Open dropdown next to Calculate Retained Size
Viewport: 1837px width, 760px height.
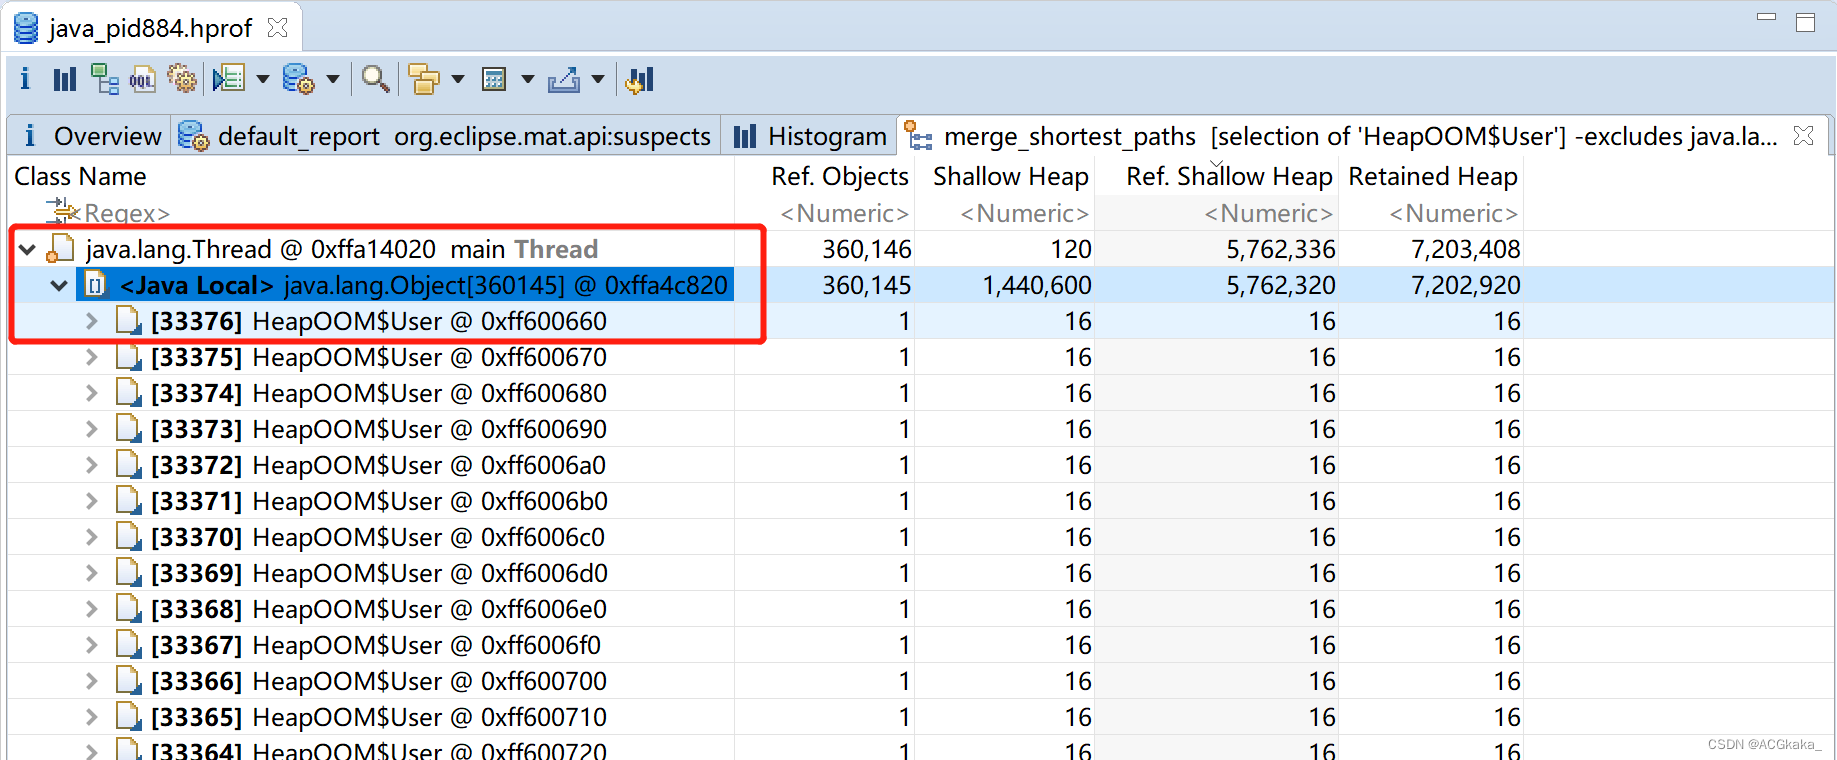(x=528, y=79)
